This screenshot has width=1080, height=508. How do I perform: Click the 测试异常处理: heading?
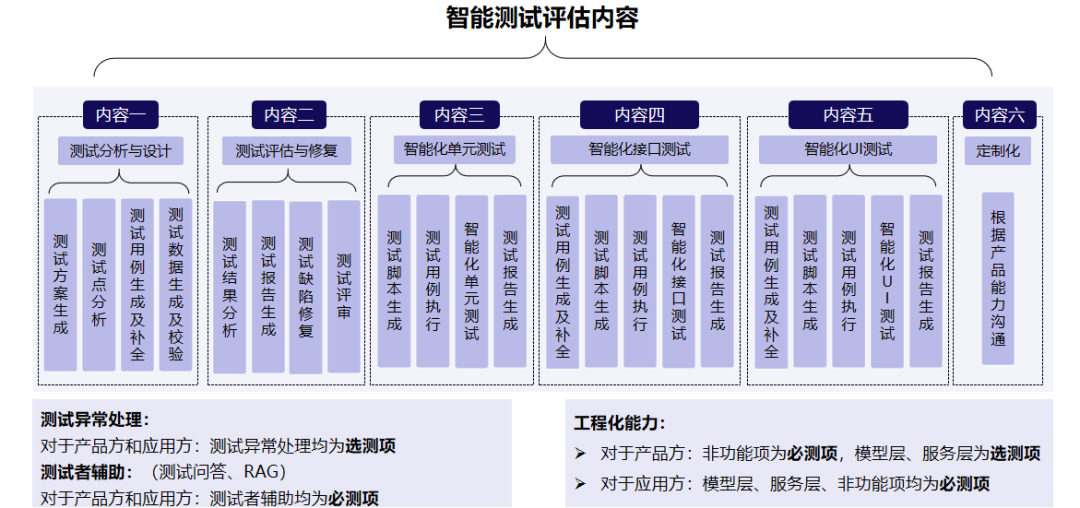[94, 420]
